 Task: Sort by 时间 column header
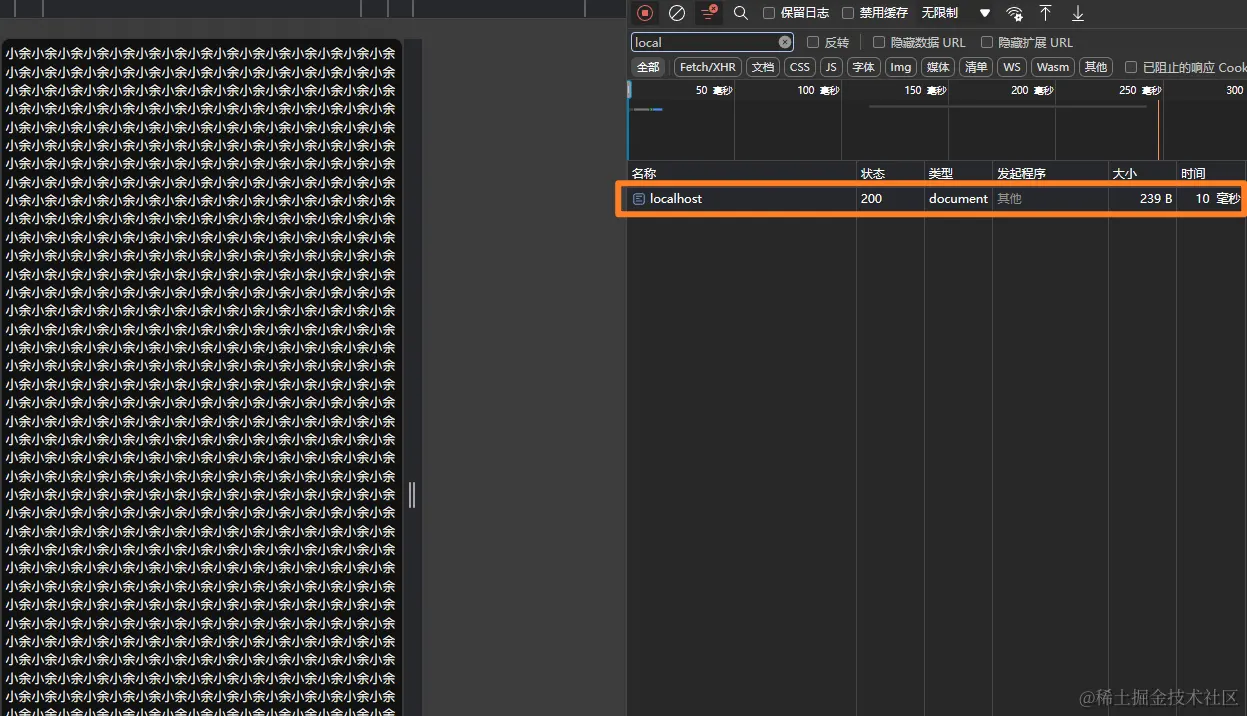click(1211, 173)
